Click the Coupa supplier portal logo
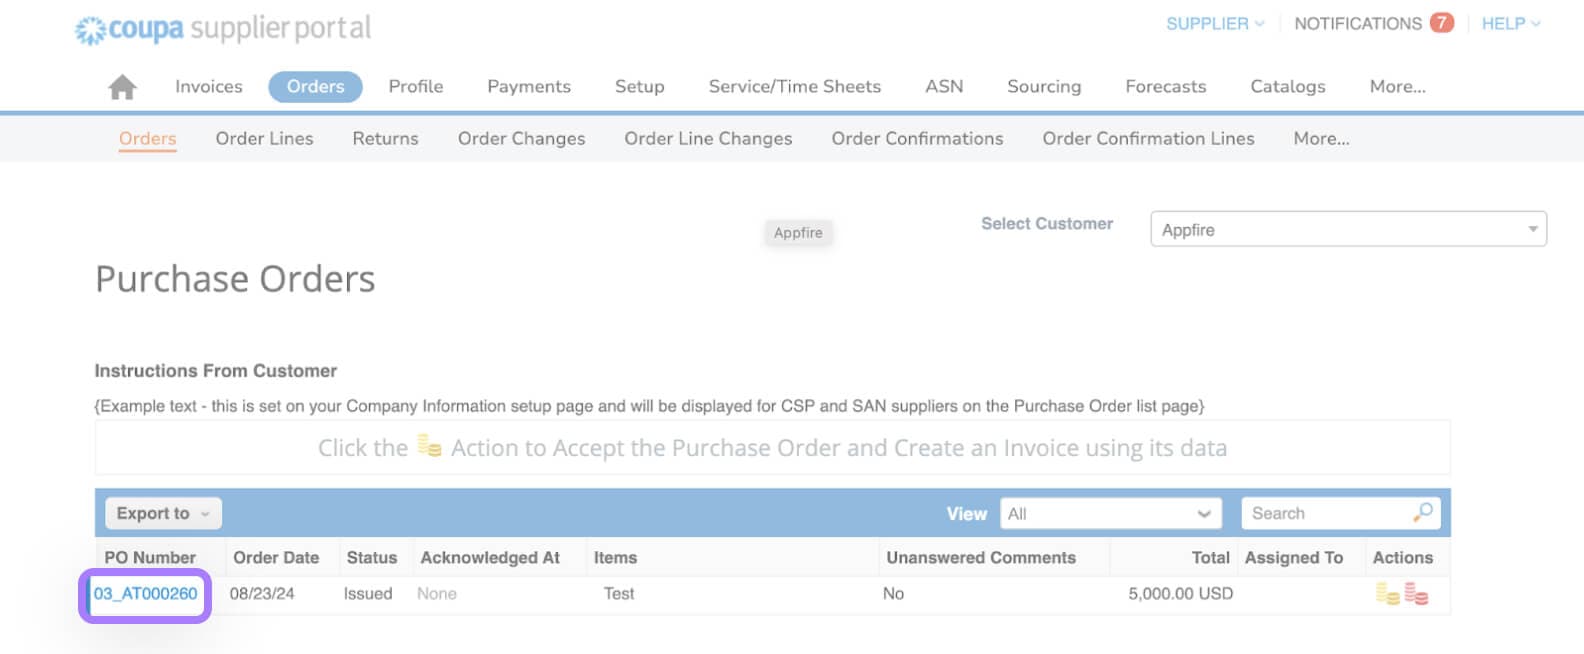1584x654 pixels. pyautogui.click(x=223, y=29)
